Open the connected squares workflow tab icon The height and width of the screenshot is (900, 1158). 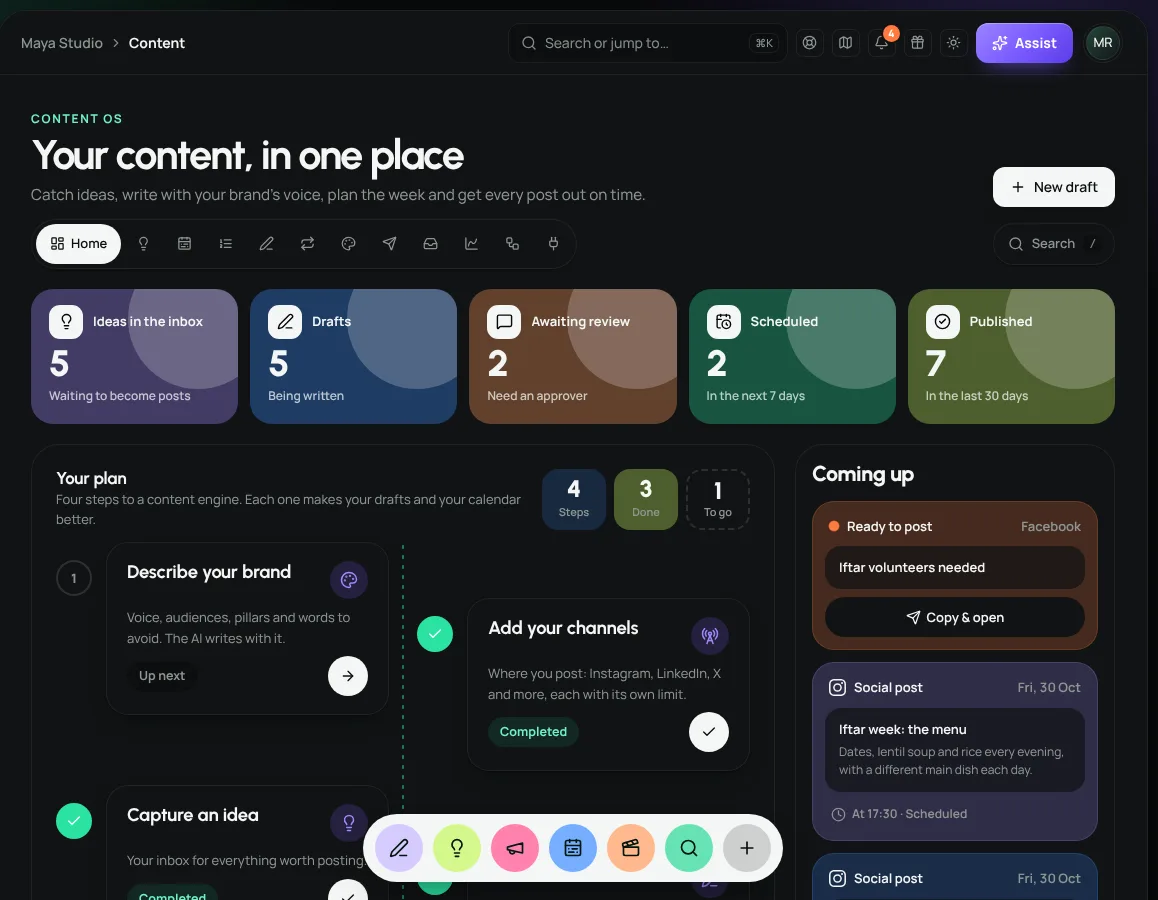click(513, 244)
